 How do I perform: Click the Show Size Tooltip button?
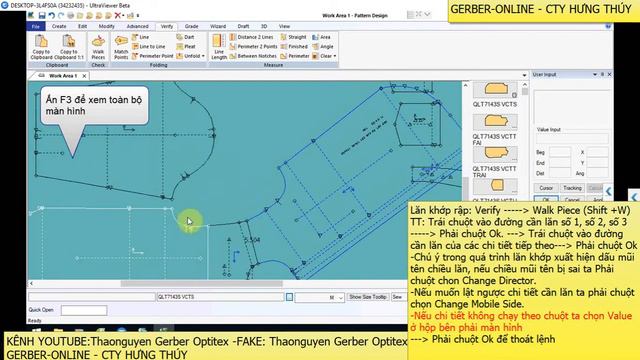pos(368,297)
